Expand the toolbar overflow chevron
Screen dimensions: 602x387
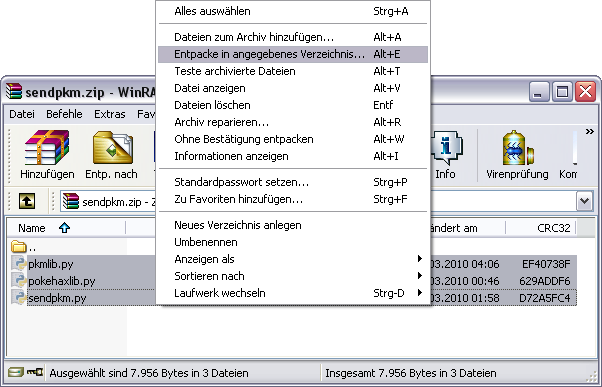pyautogui.click(x=589, y=132)
